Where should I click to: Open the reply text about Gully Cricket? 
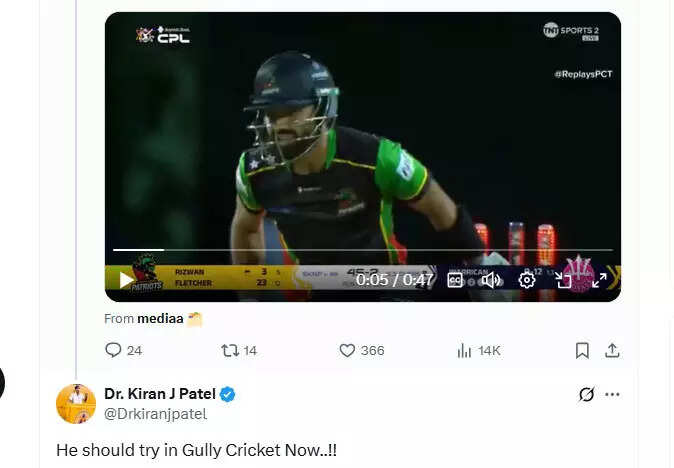[196, 450]
